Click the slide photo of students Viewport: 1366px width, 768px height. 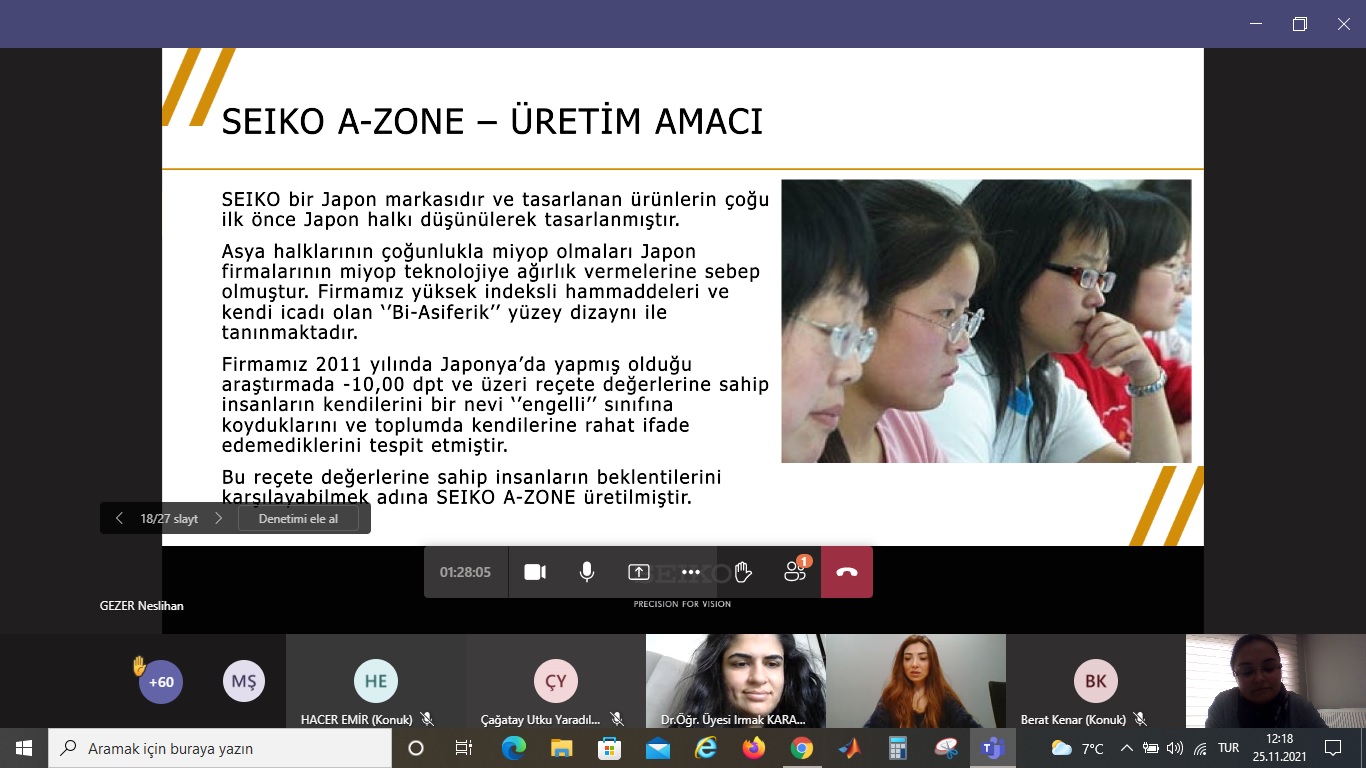pyautogui.click(x=986, y=321)
